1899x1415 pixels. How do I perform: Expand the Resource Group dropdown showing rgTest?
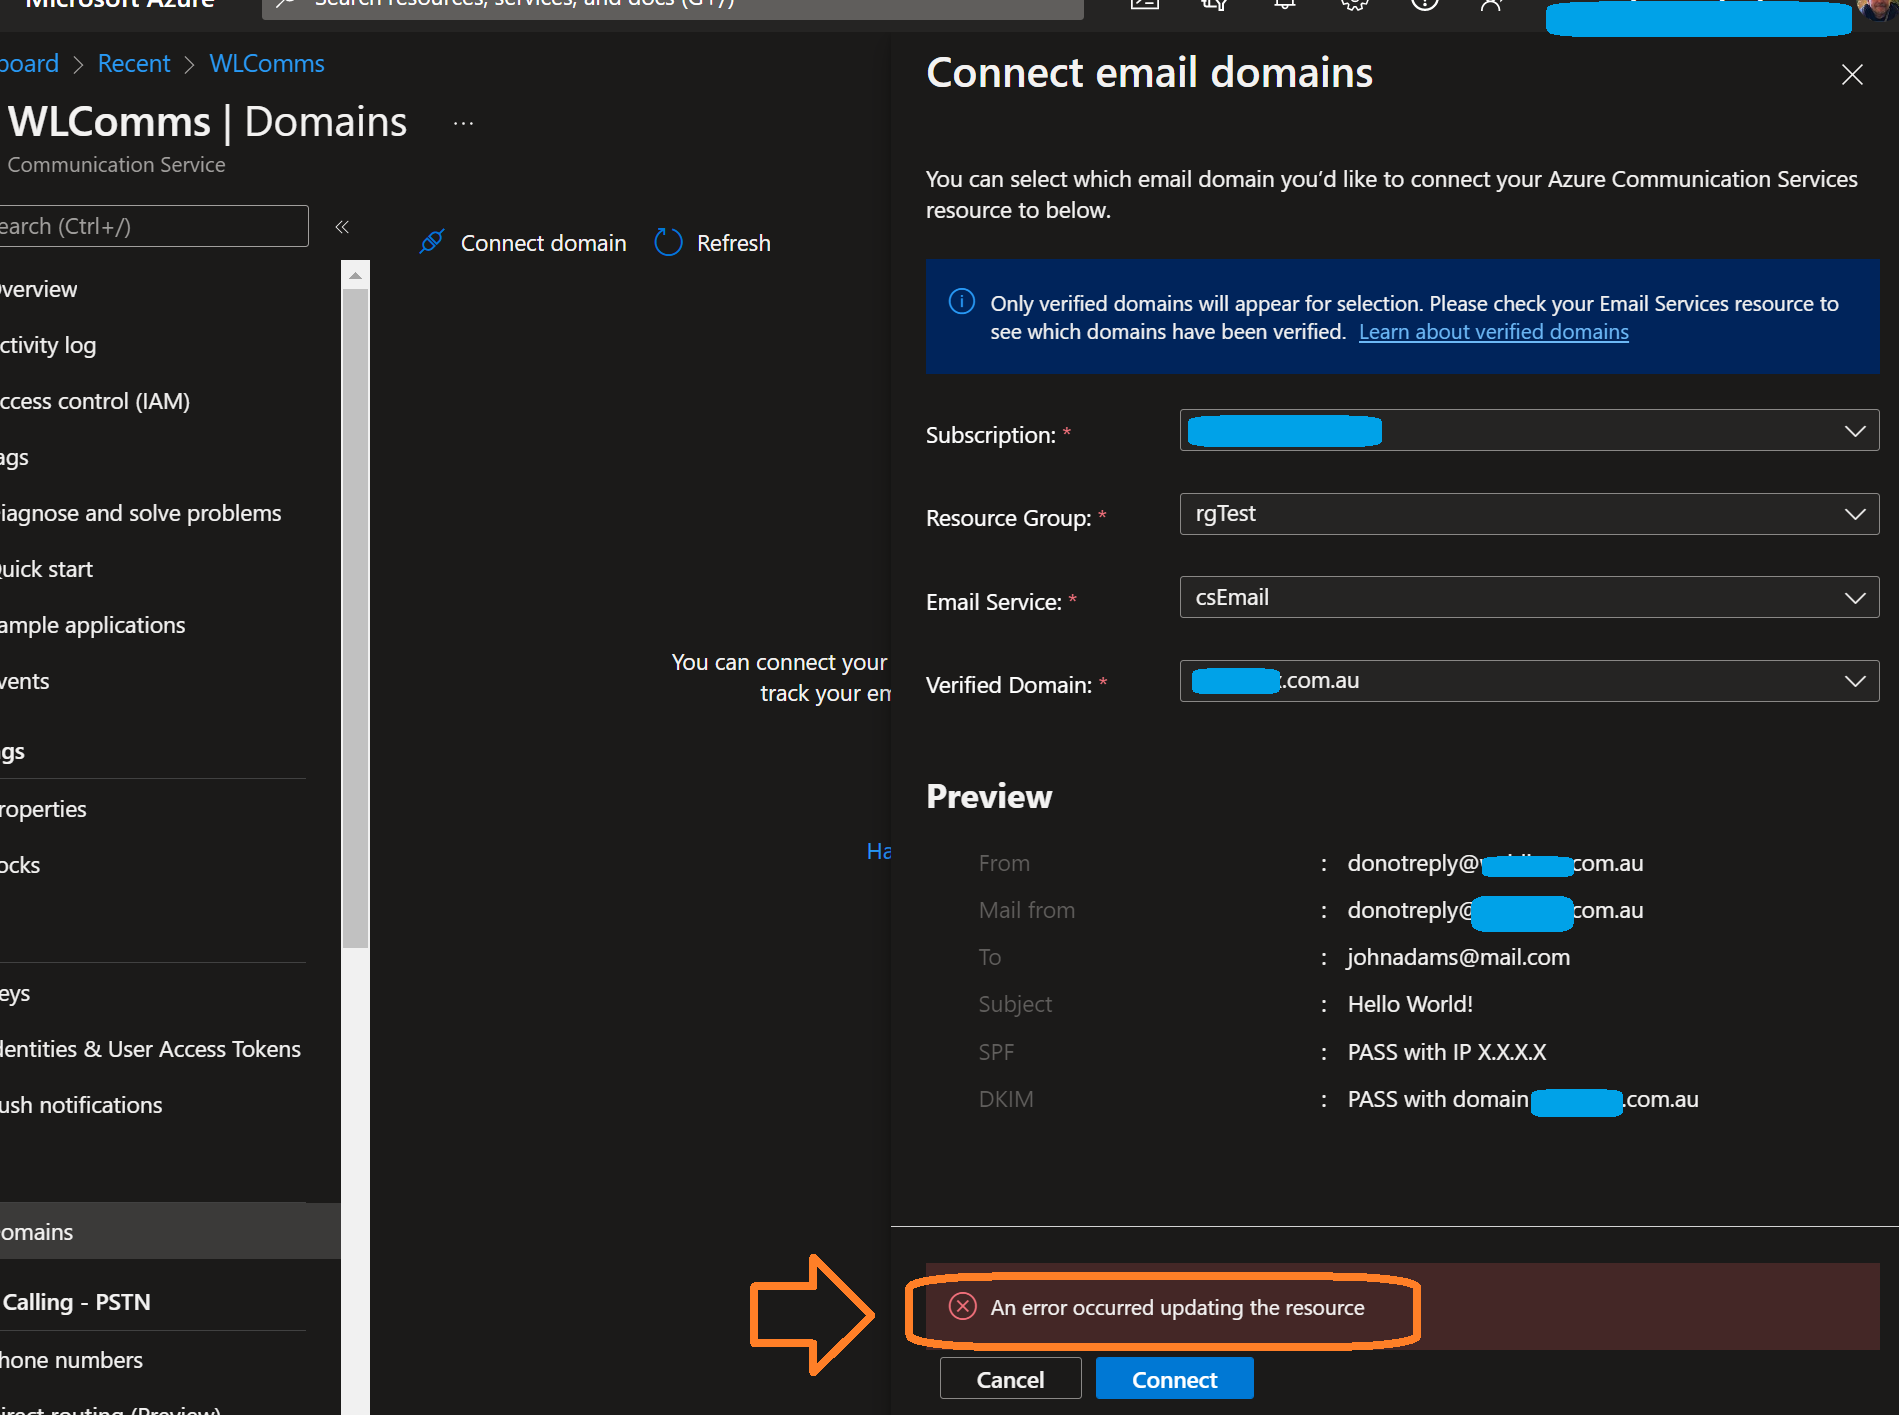click(1529, 514)
